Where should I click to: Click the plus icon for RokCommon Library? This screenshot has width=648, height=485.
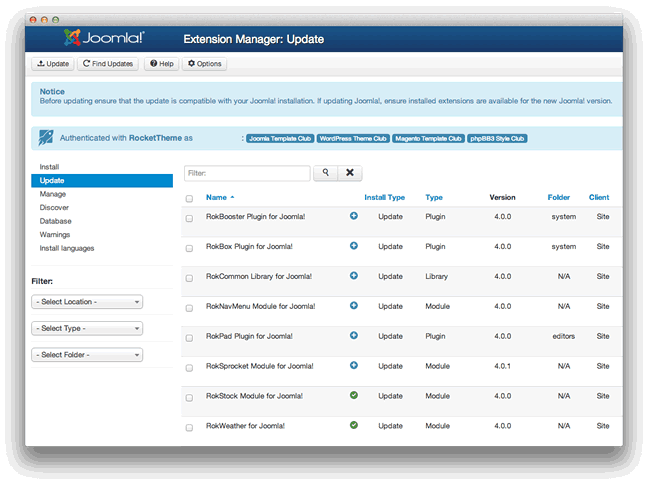(x=354, y=275)
